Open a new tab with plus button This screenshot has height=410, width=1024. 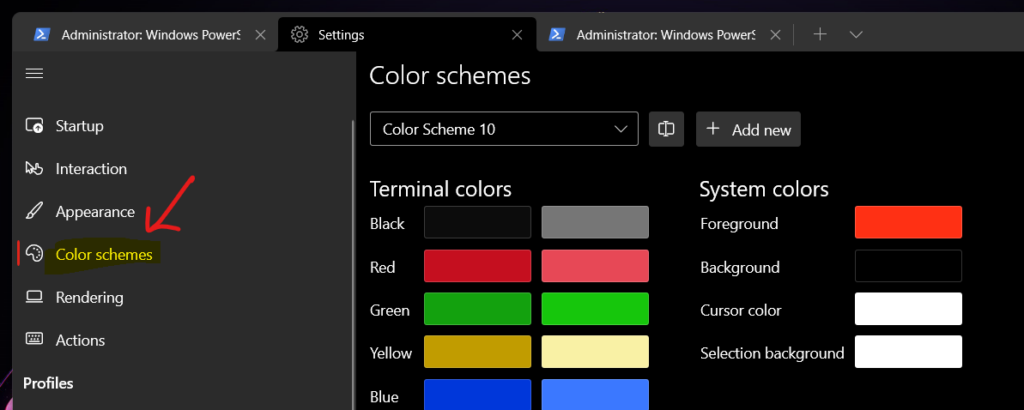point(820,34)
